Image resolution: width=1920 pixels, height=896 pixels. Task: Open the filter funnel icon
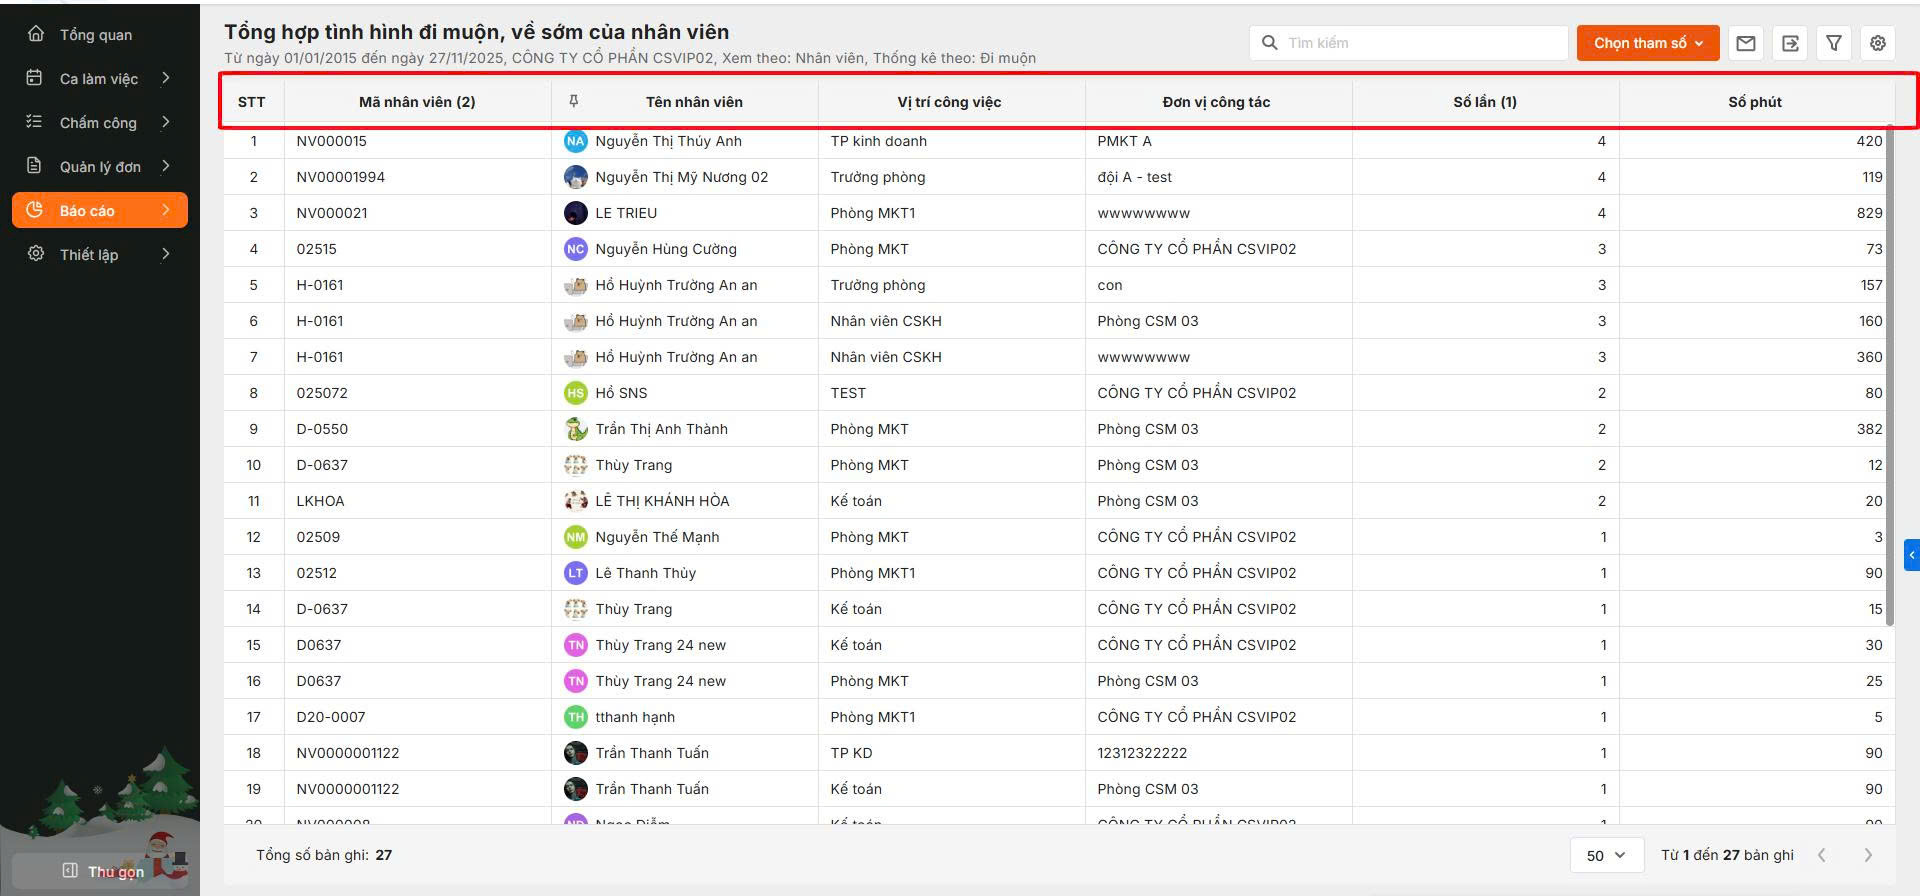pyautogui.click(x=1834, y=43)
